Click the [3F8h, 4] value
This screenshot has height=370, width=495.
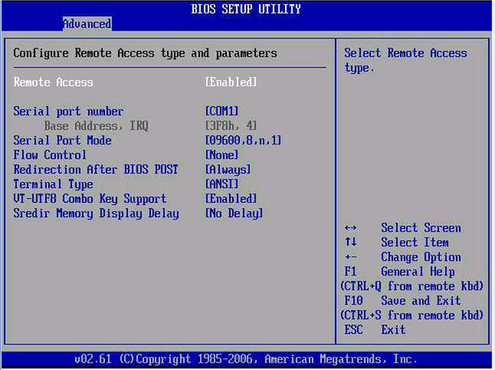click(x=231, y=126)
